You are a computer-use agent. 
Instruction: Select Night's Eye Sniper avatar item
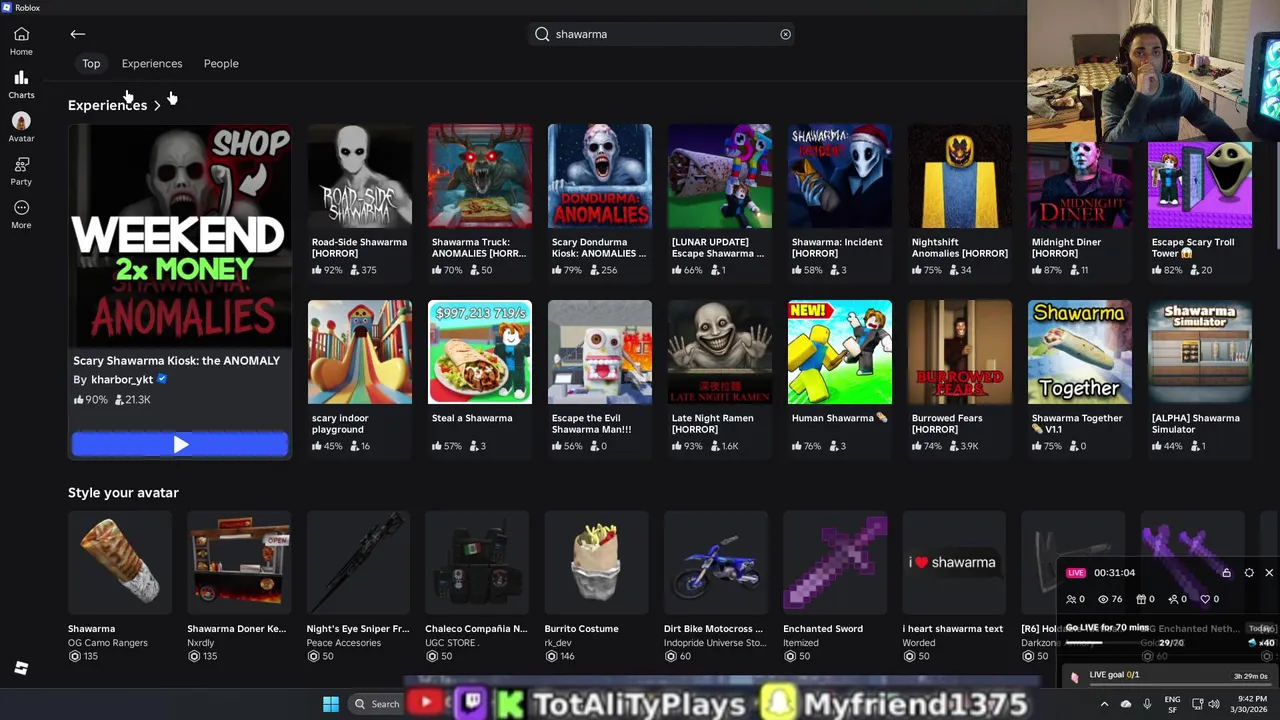tap(358, 587)
